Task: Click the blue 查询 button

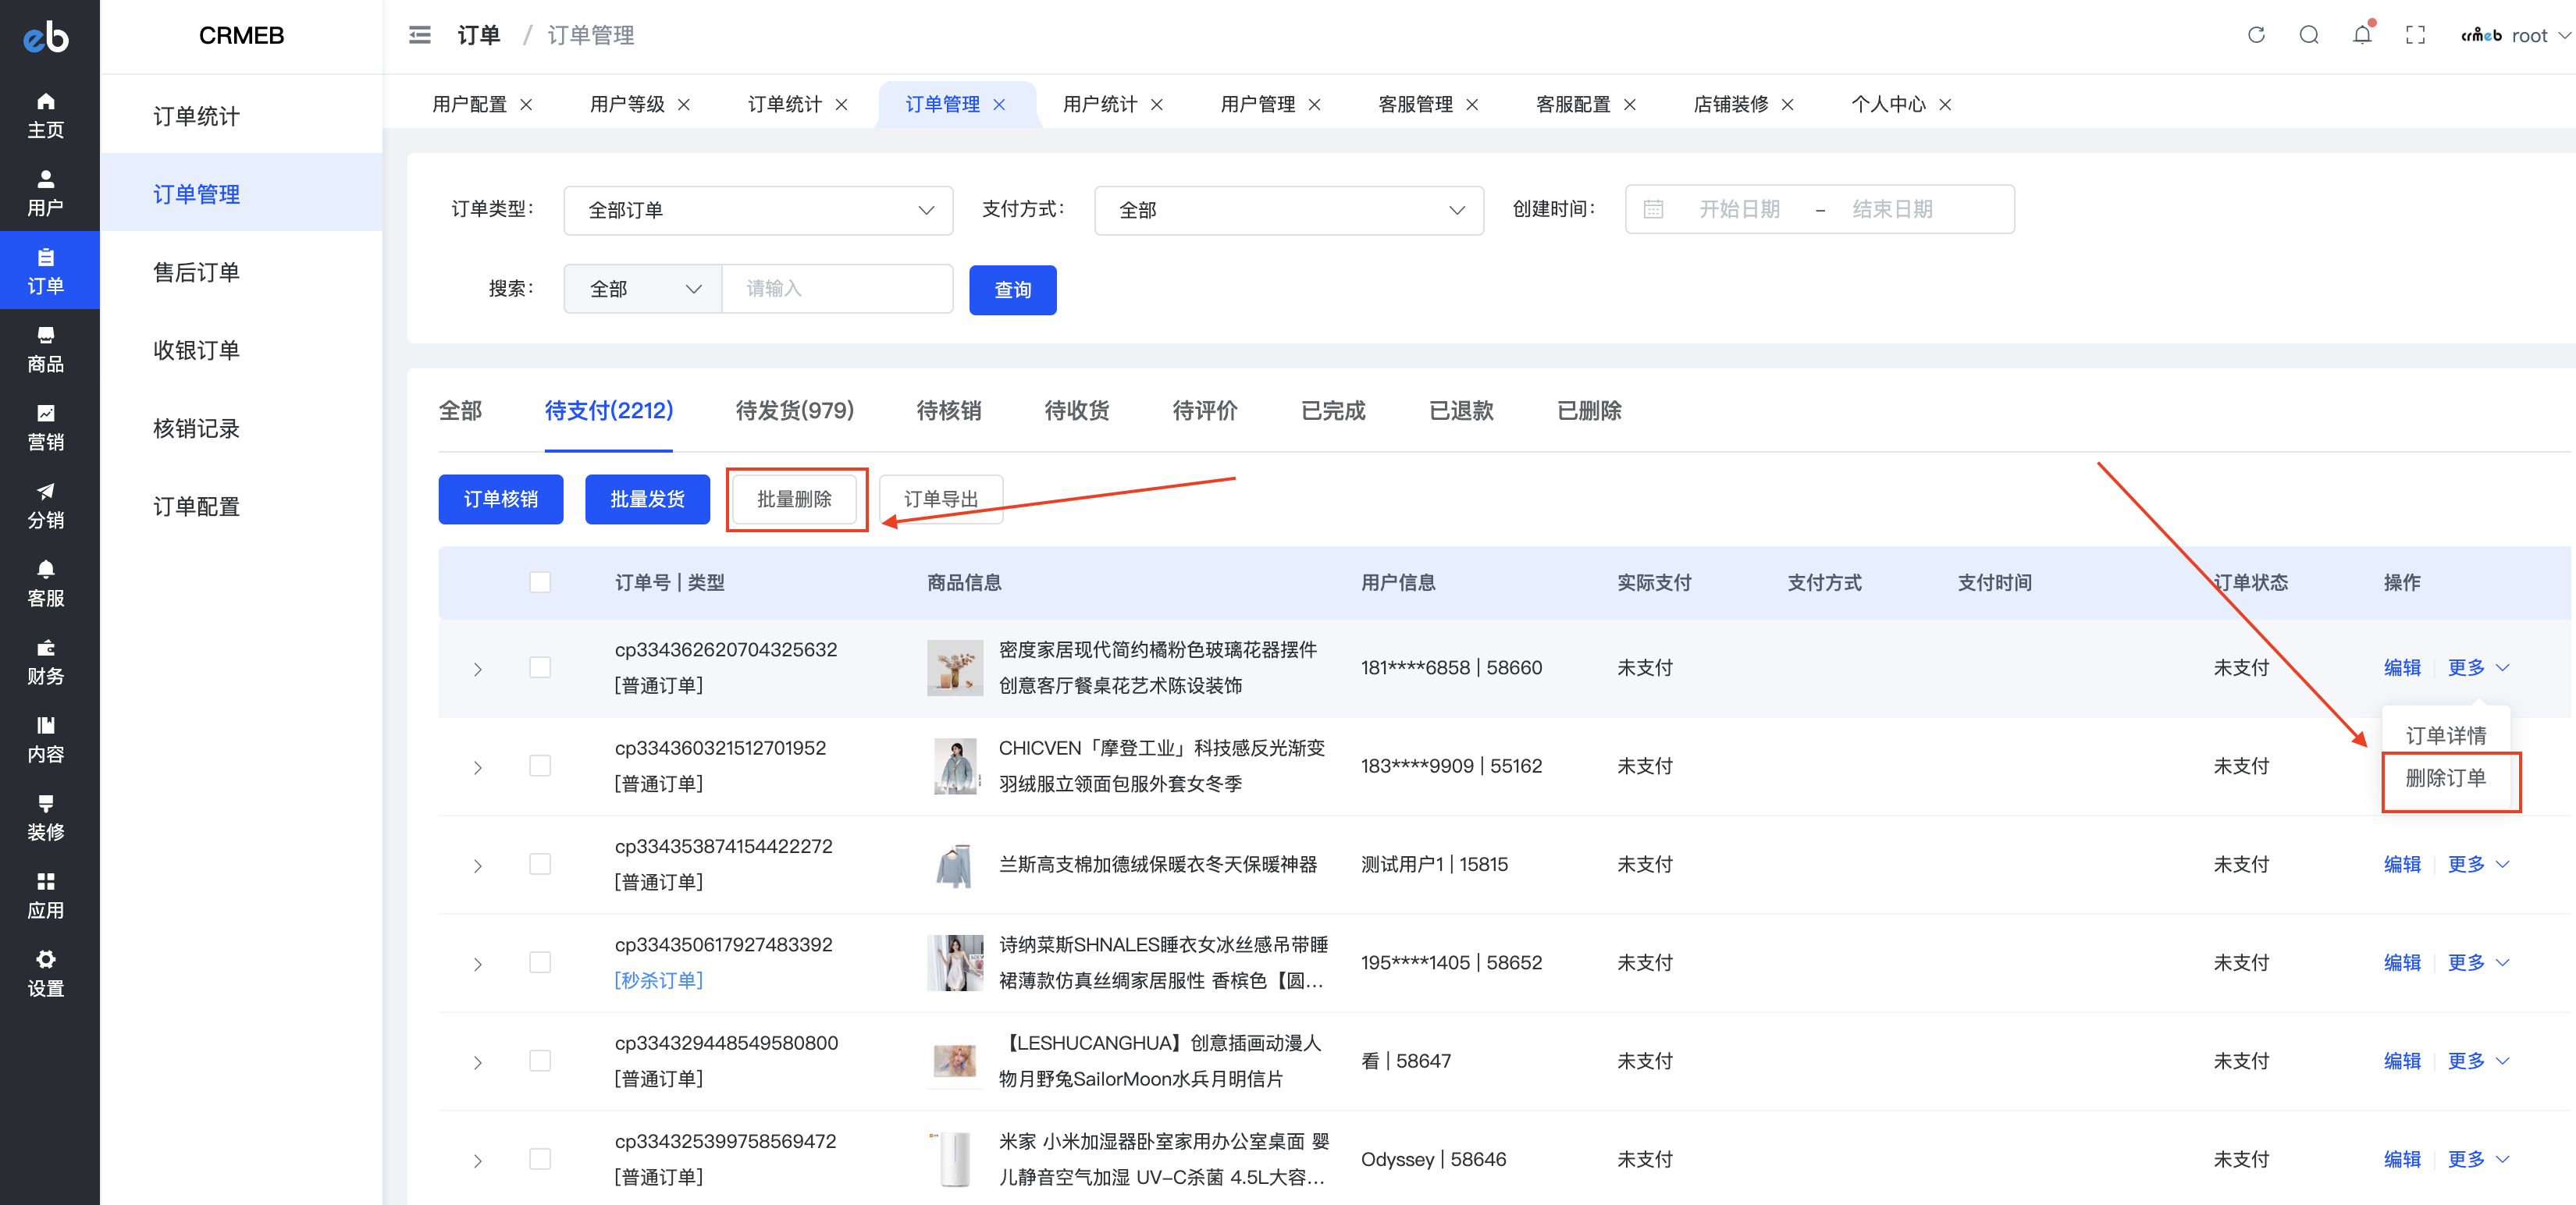Action: [x=1012, y=290]
